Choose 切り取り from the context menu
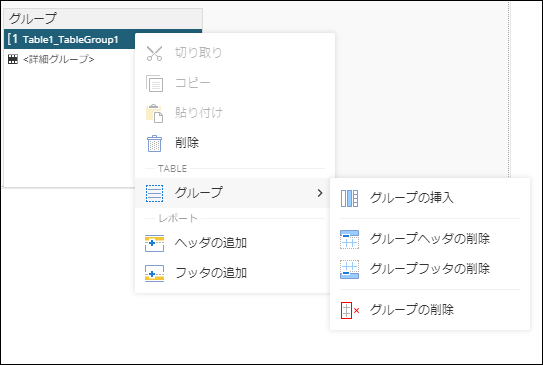 pos(235,53)
